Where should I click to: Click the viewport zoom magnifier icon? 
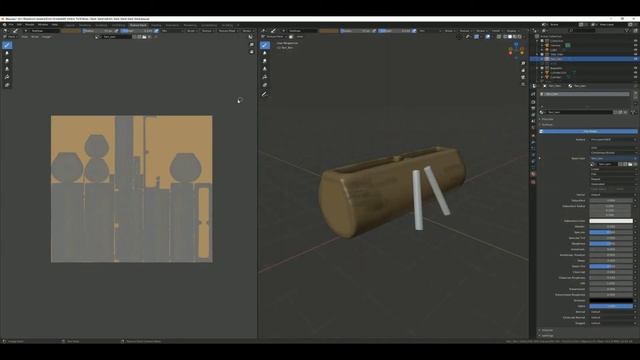coord(523,64)
